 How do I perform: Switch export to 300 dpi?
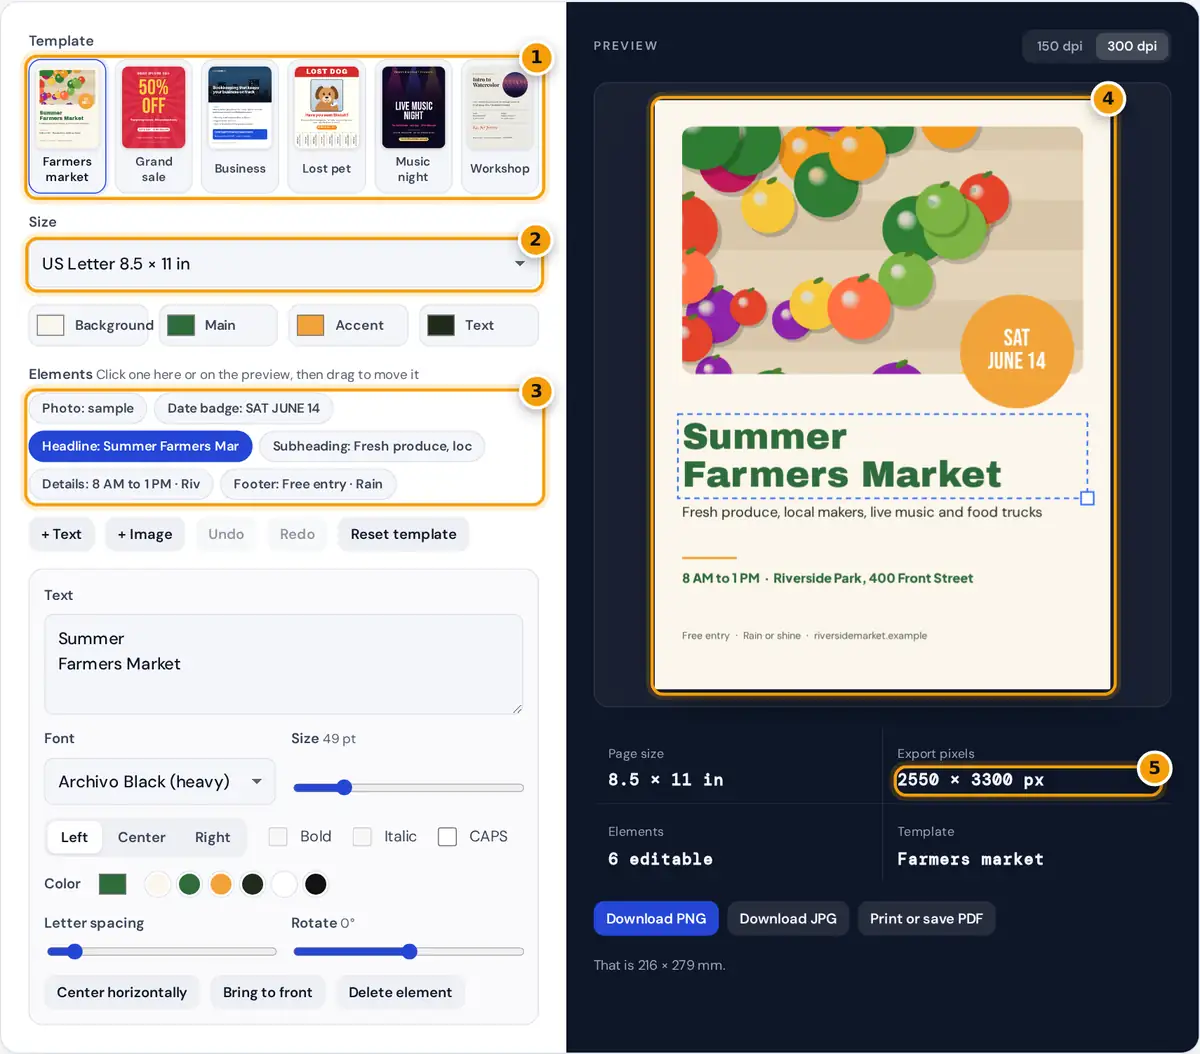1132,46
